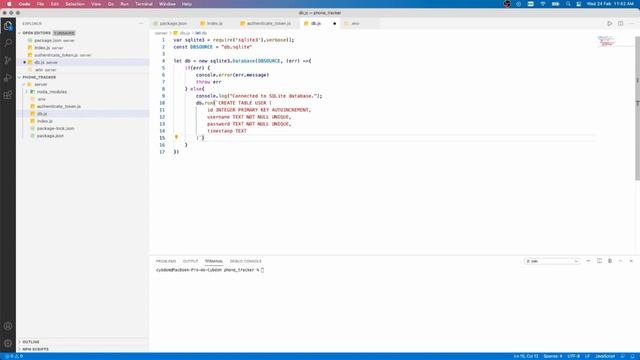Switch to the index.js editor tab

pos(215,24)
